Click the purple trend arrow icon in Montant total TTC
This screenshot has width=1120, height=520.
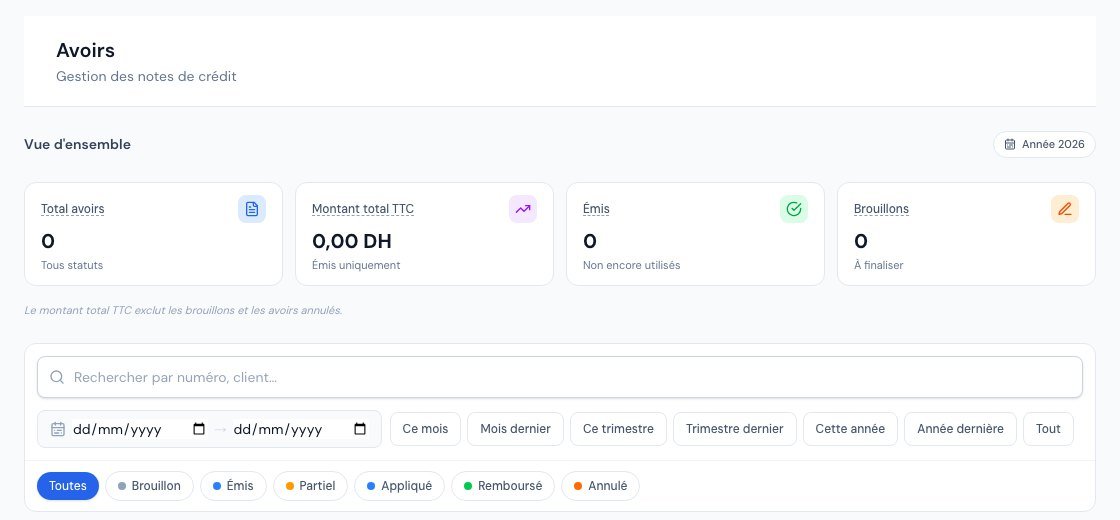pos(523,209)
